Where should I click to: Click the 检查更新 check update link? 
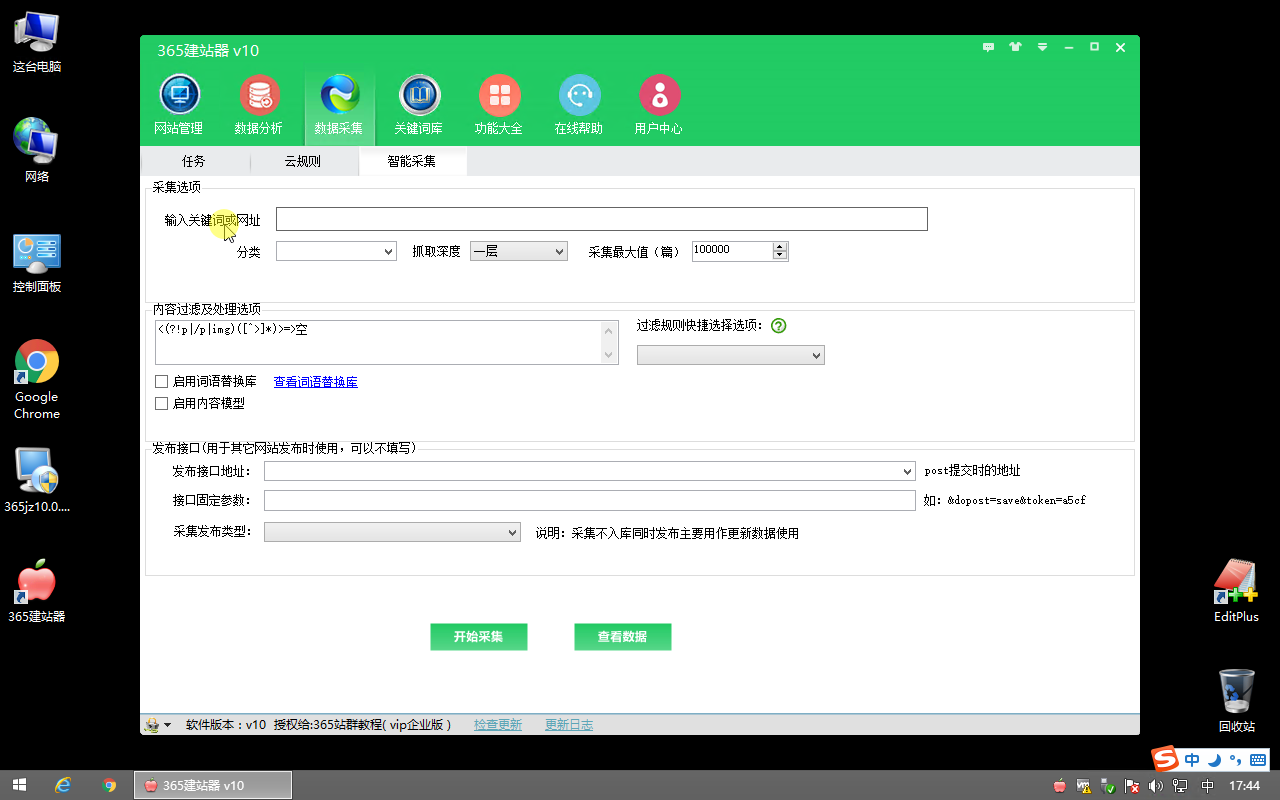[498, 725]
